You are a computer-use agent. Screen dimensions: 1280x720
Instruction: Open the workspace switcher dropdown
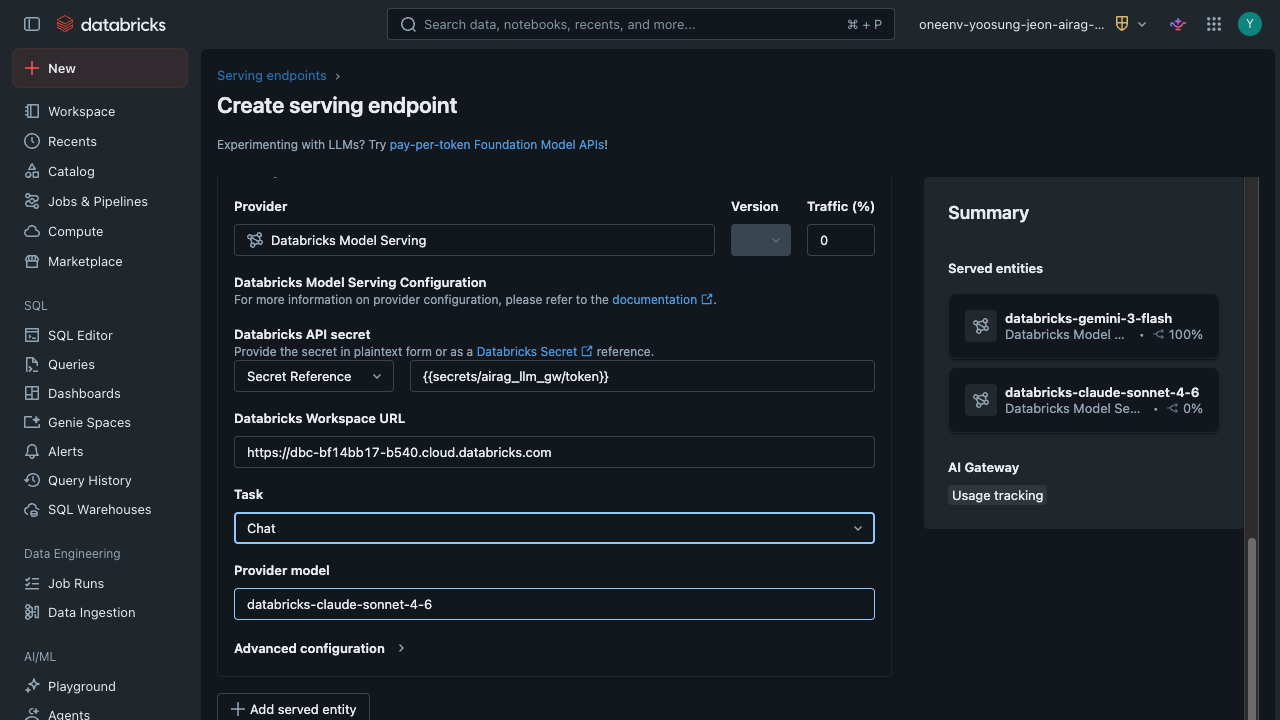click(x=1032, y=24)
